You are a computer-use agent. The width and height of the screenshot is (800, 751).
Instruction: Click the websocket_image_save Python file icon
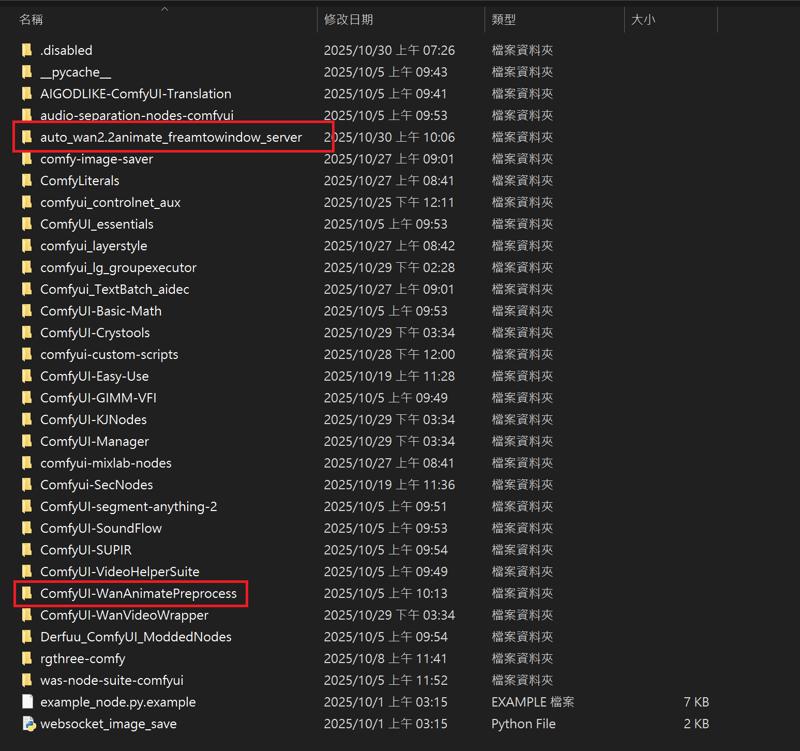click(29, 723)
